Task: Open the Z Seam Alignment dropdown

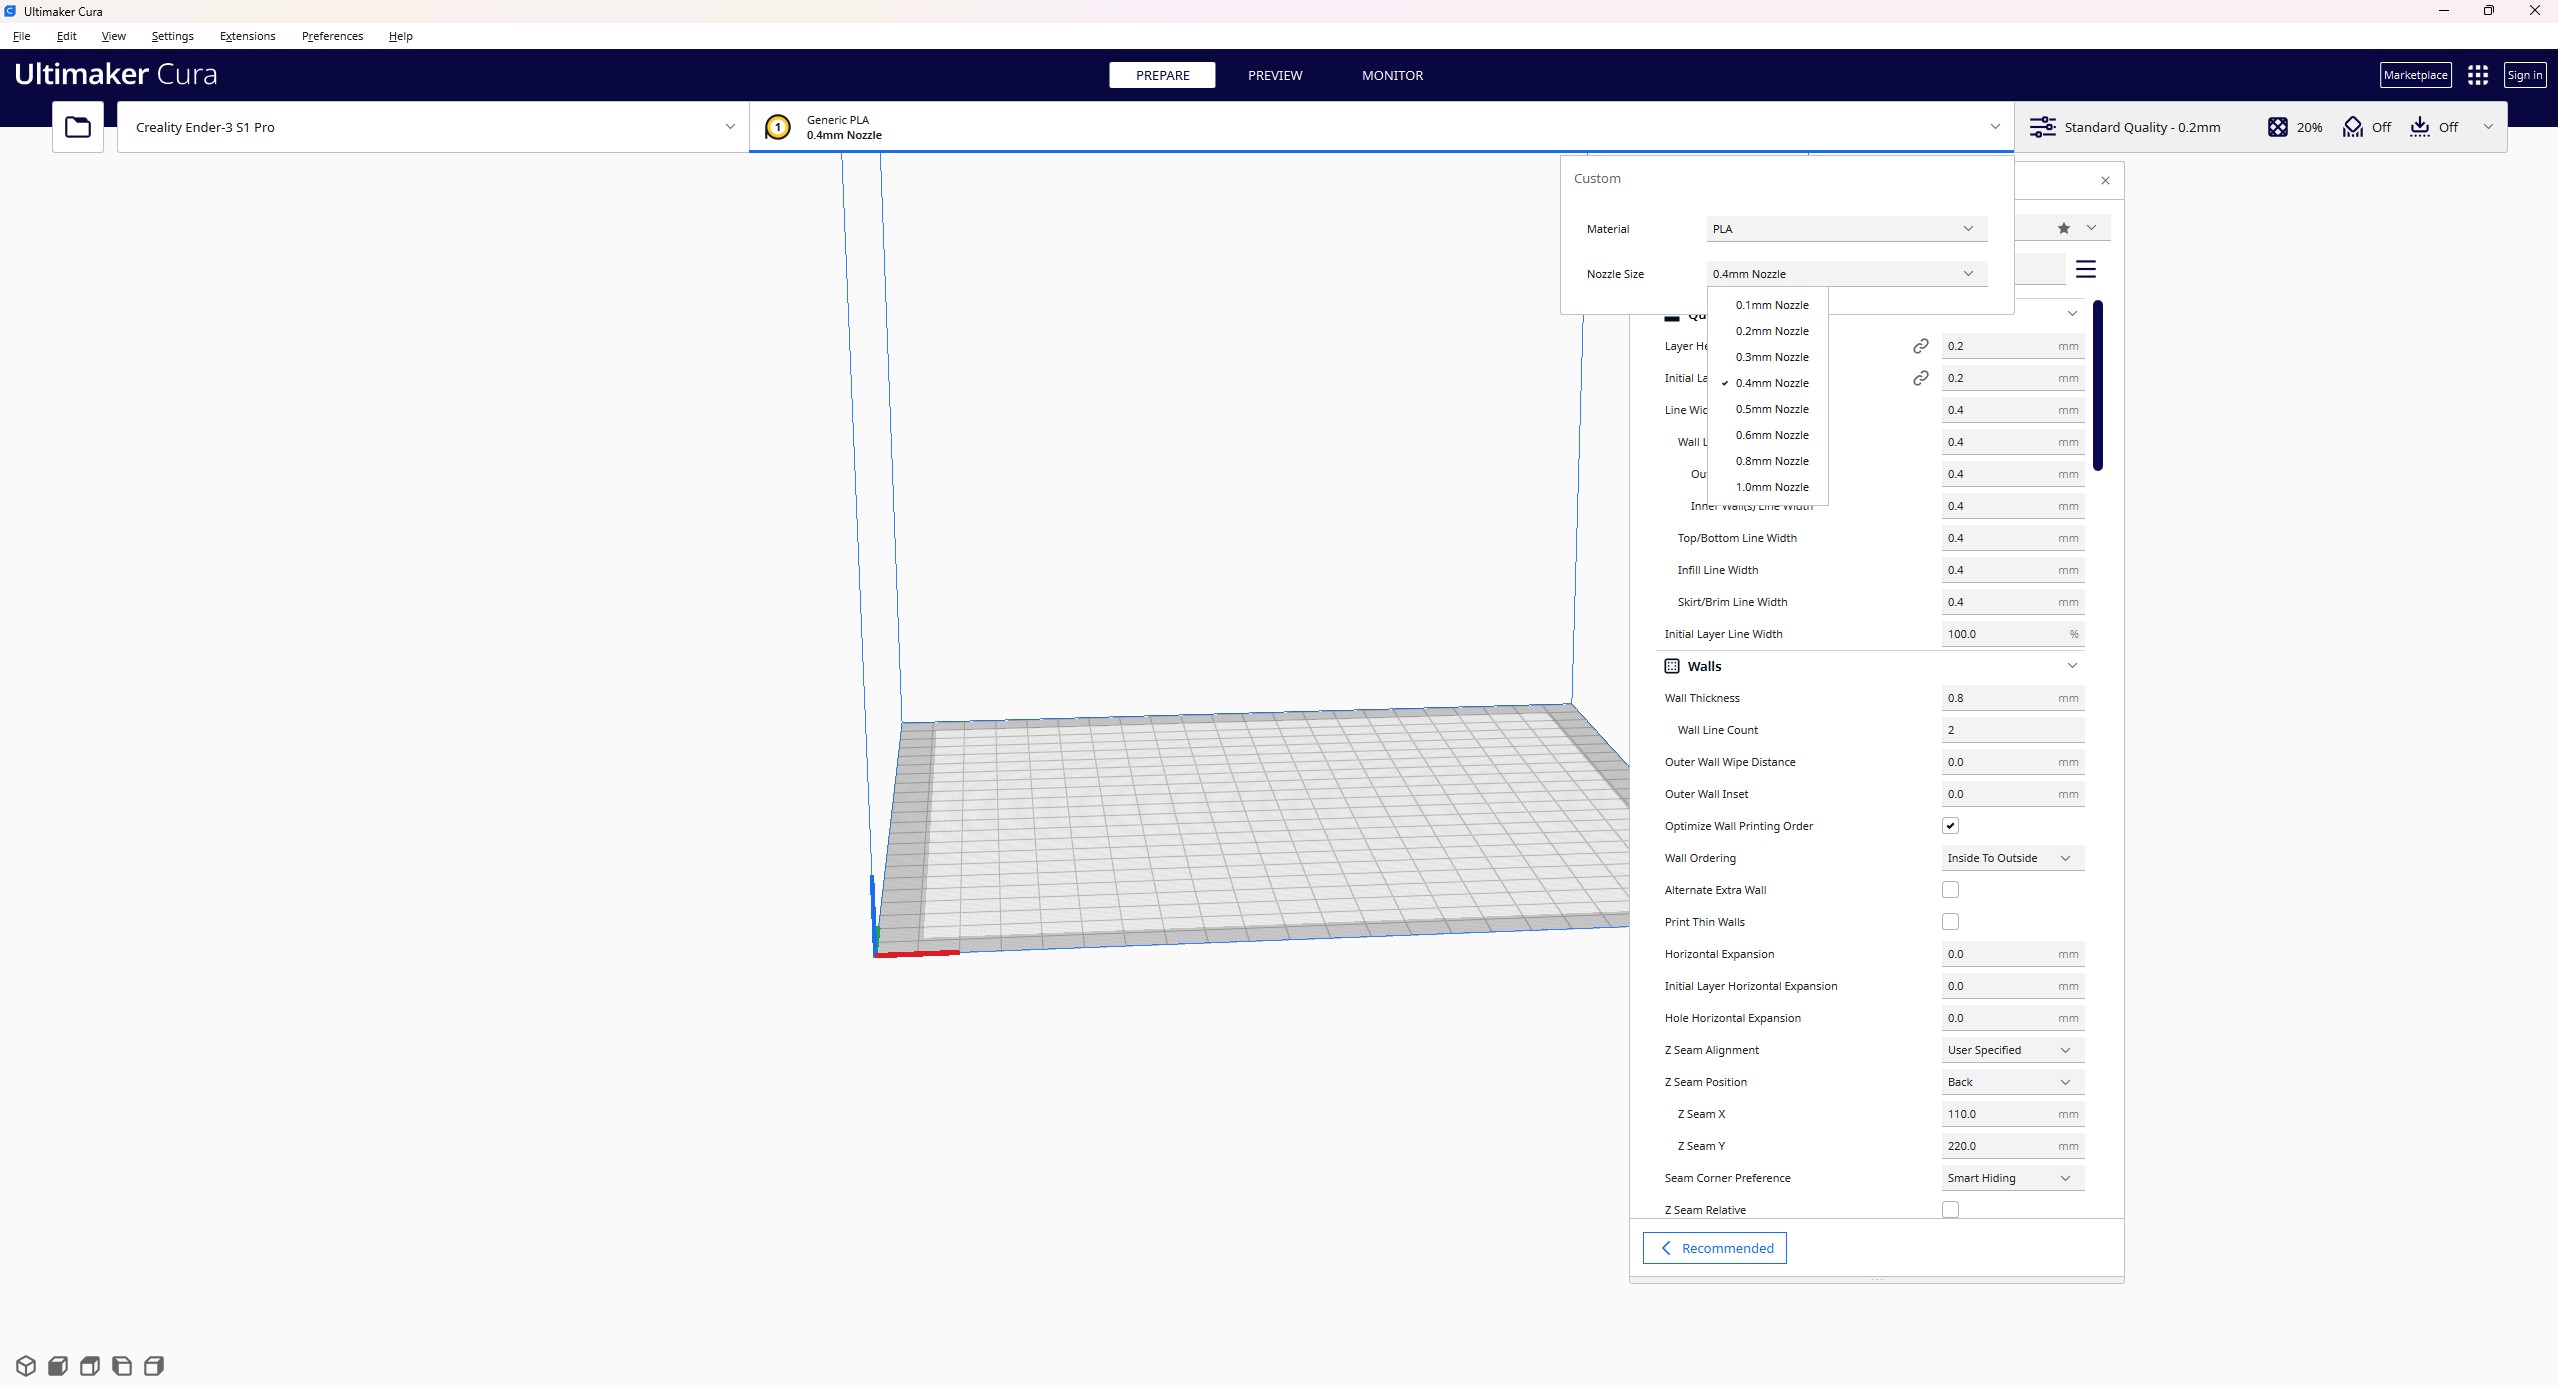Action: (x=2012, y=1050)
